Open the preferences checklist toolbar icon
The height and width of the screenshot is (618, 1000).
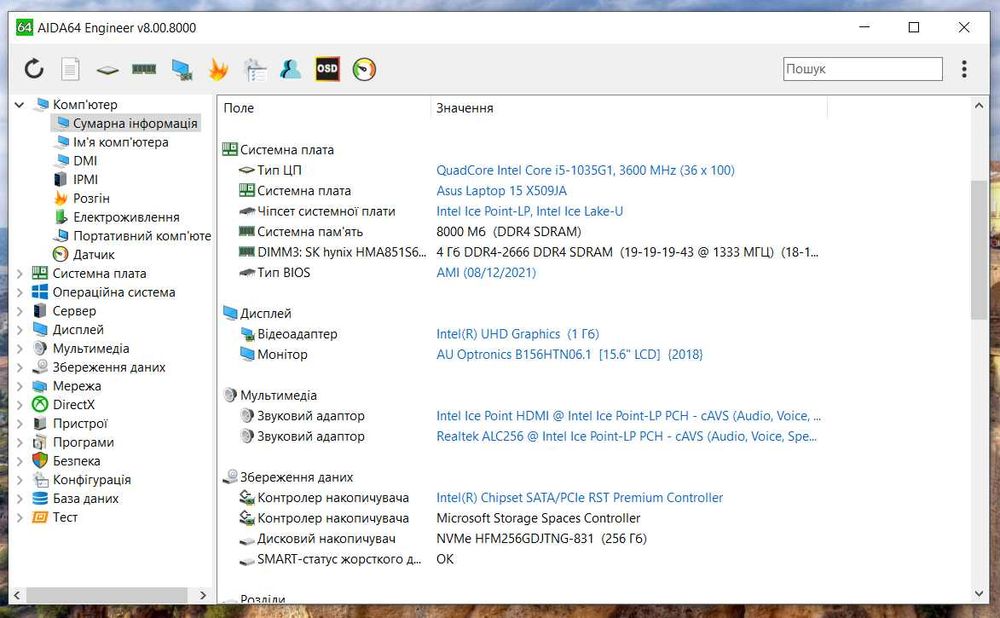(x=255, y=70)
